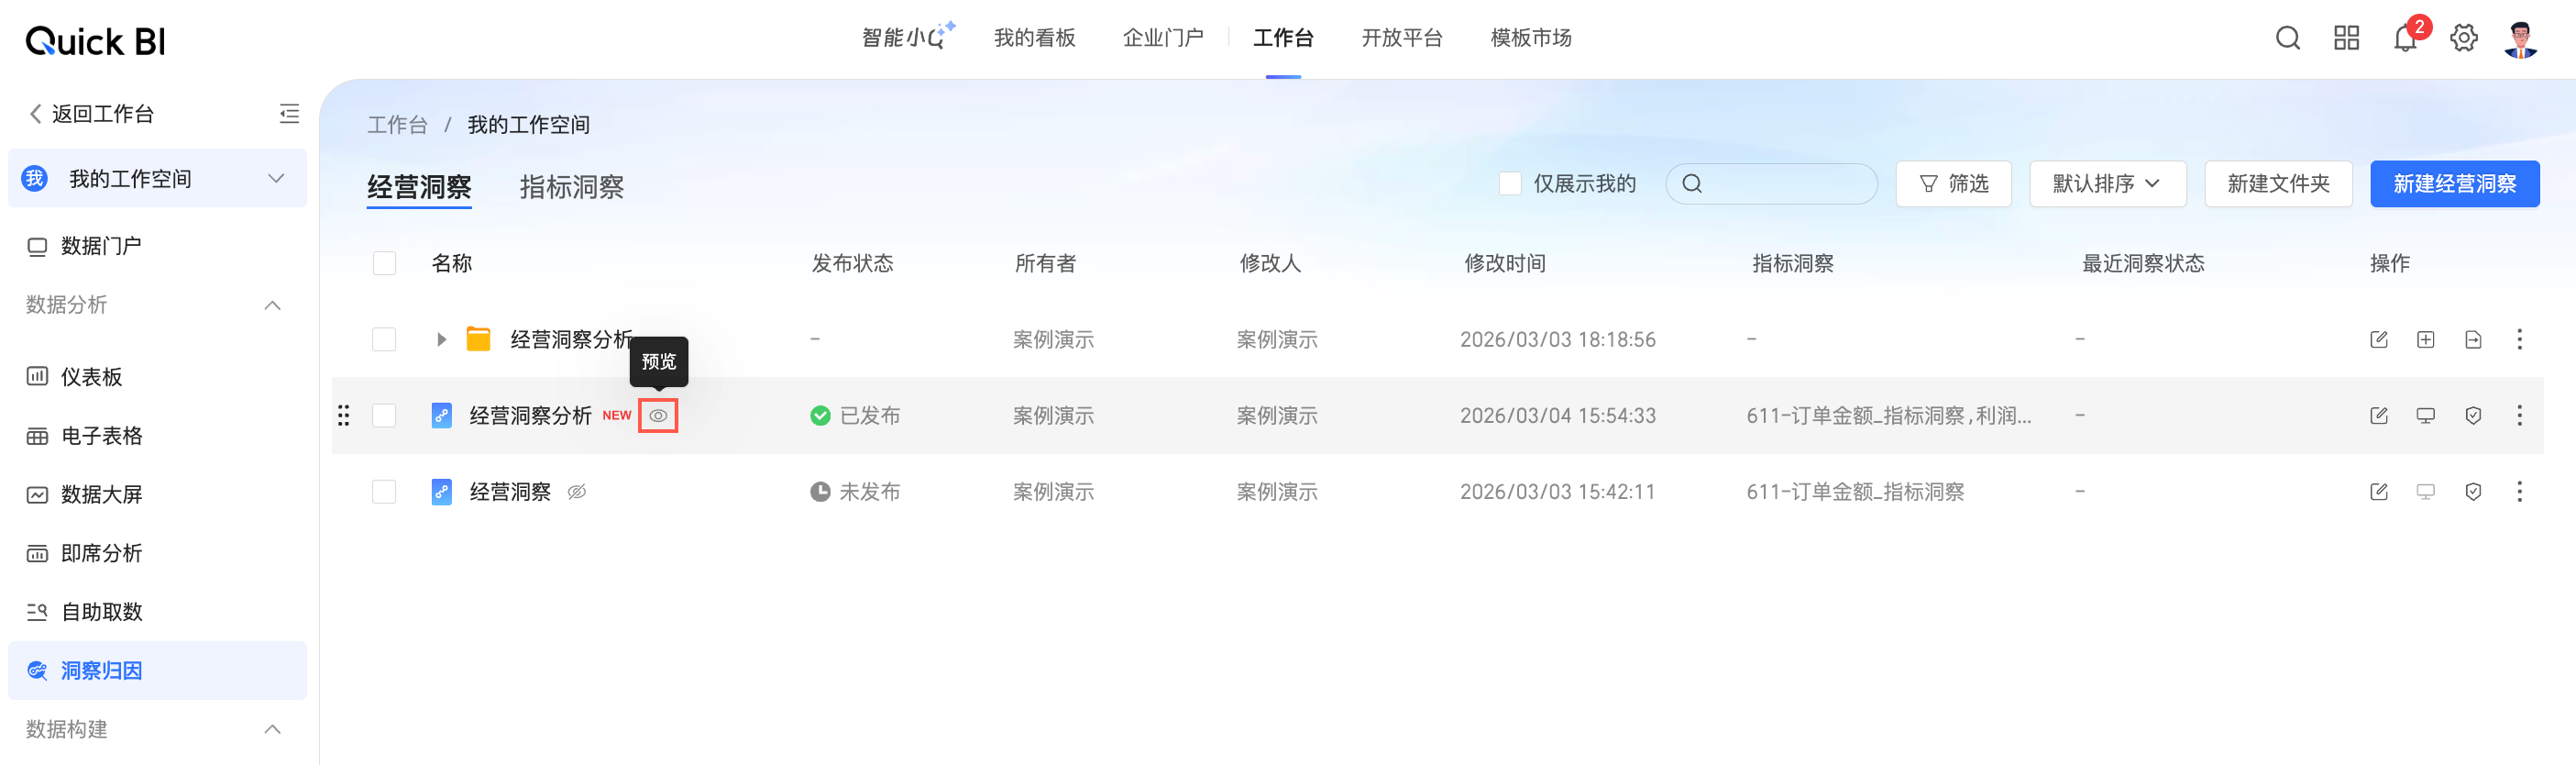Select 洞察归因 in sidebar

[x=157, y=670]
